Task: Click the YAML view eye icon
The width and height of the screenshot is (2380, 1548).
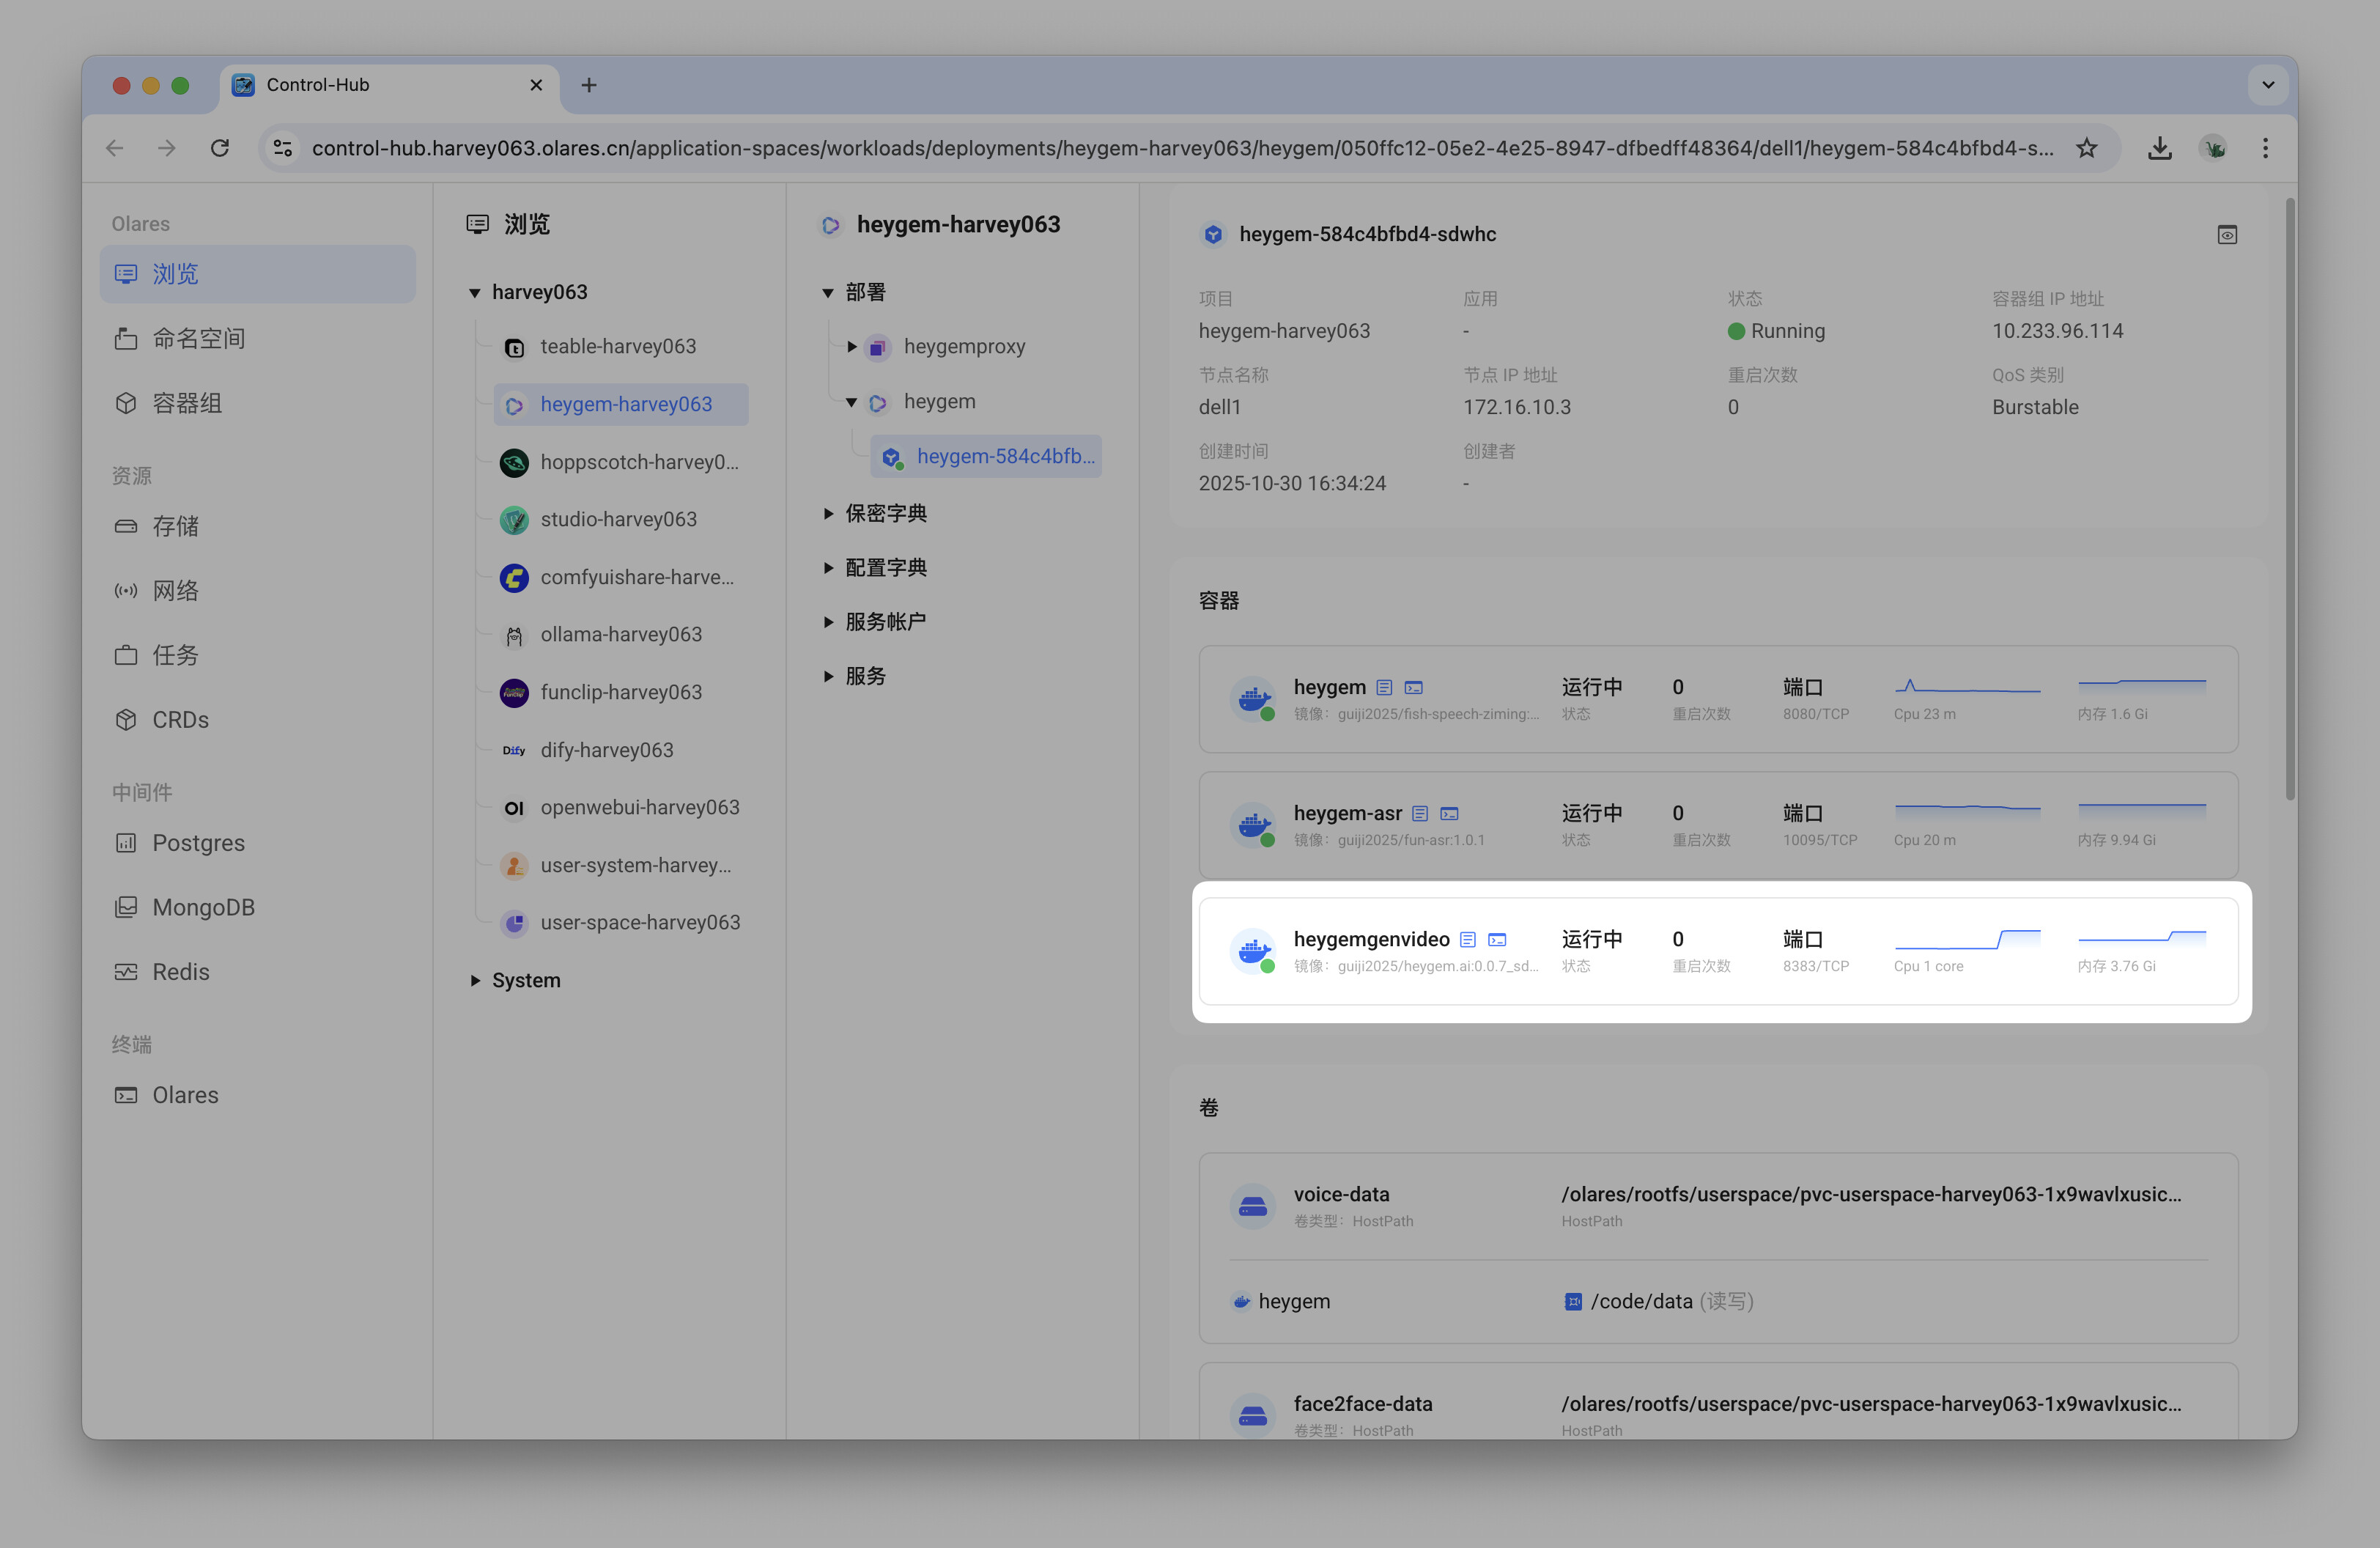Action: (2226, 235)
